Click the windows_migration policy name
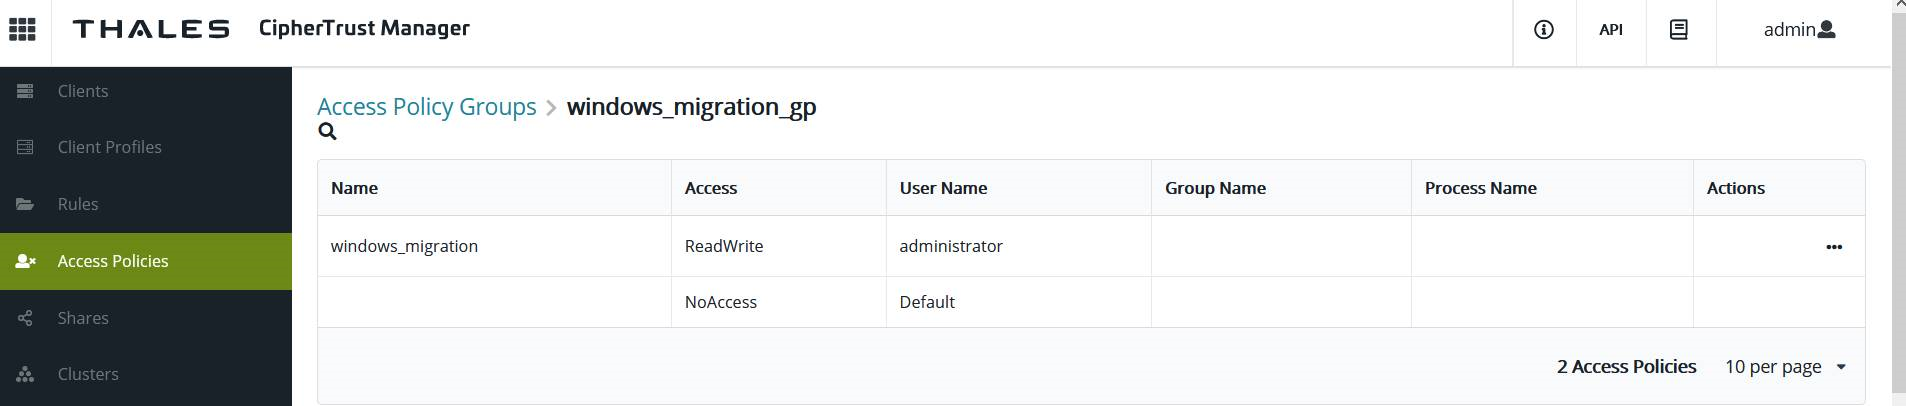This screenshot has height=406, width=1906. tap(404, 246)
